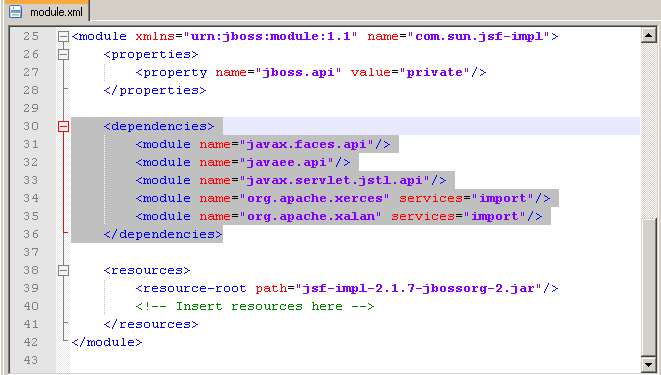661x375 pixels.
Task: Click the closing </module> tag
Action: pos(107,342)
